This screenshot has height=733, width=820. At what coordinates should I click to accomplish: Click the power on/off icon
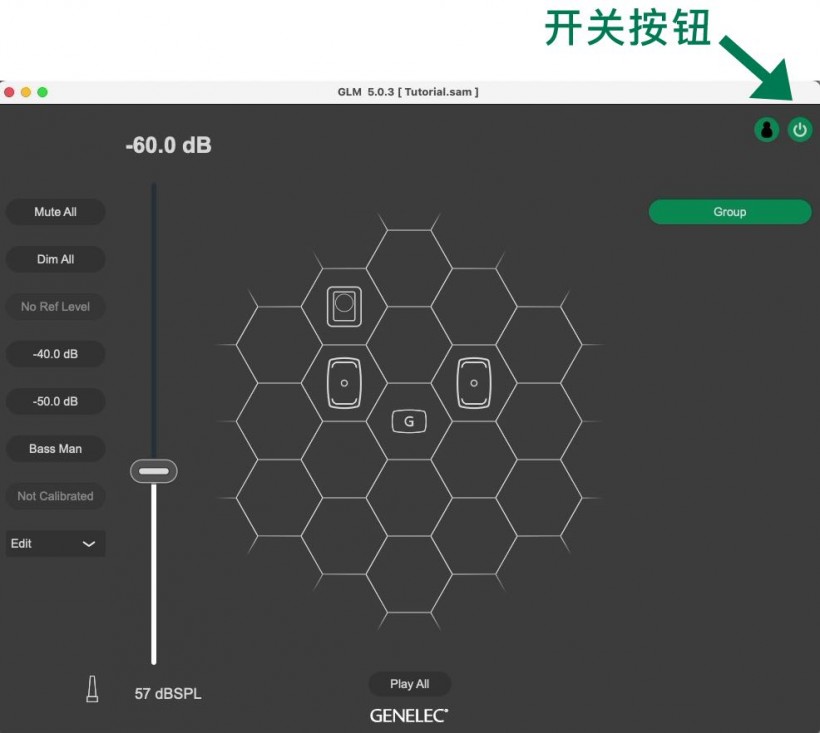(800, 130)
